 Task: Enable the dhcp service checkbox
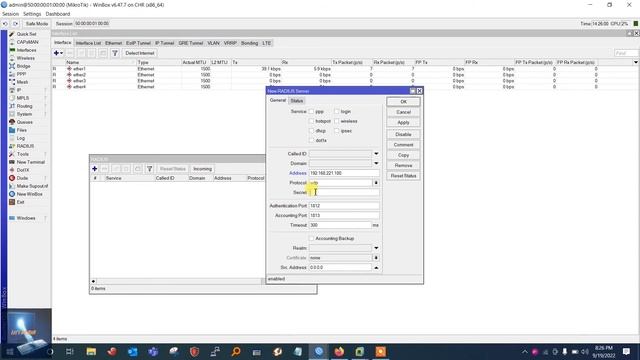pos(311,131)
